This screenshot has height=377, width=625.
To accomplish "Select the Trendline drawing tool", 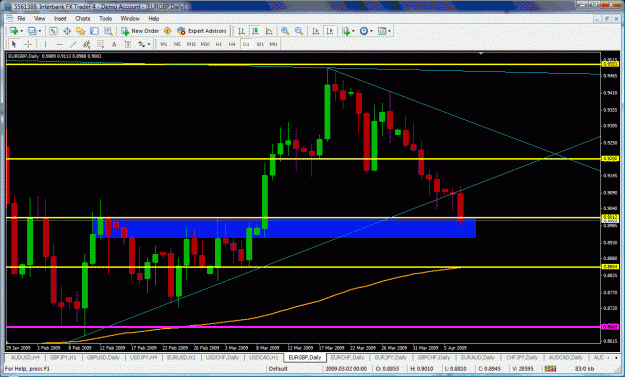I will (73, 44).
